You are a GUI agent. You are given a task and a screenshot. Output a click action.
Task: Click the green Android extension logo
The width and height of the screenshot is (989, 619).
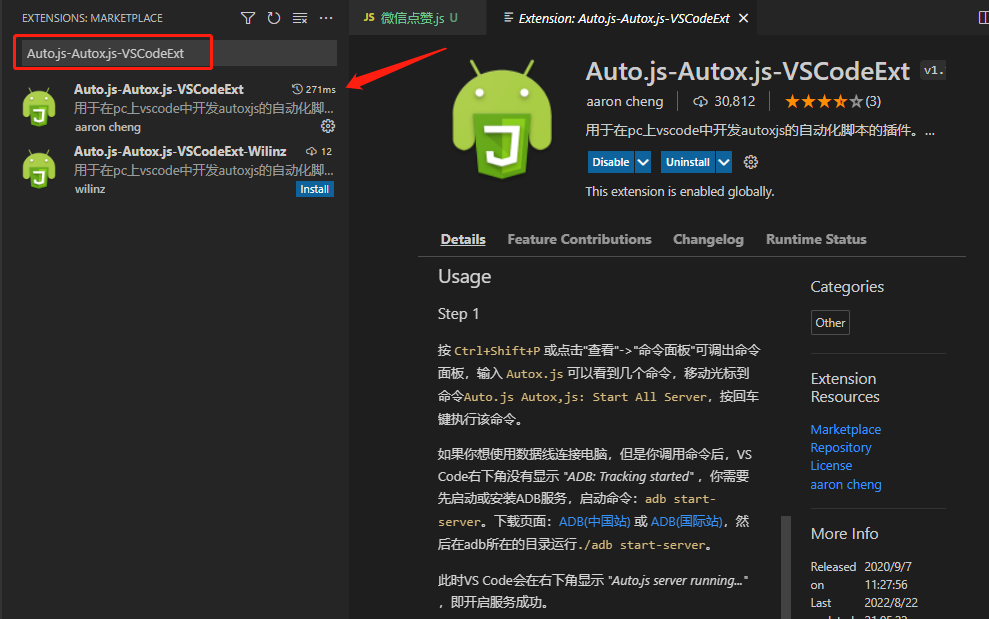pos(501,118)
